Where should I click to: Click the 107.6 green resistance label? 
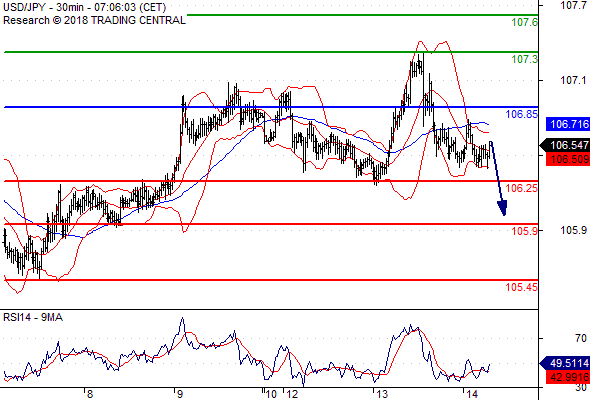coord(525,22)
